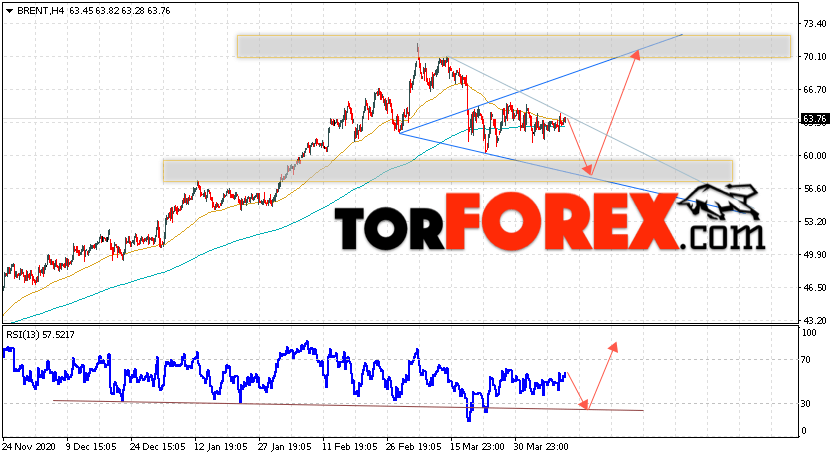Select the 11 Feb 19:05 date label
This screenshot has width=838, height=458.
(x=349, y=446)
